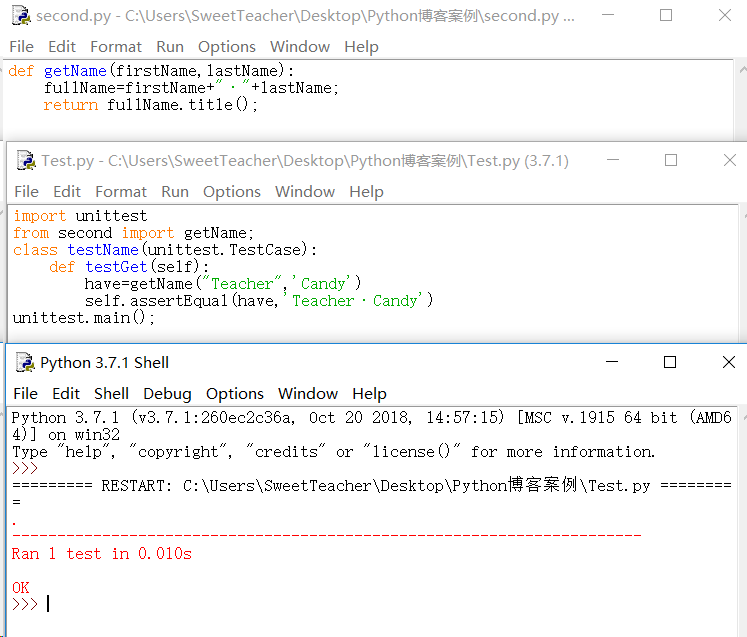Open Help menu in Test.py window
This screenshot has height=637, width=747.
click(366, 192)
